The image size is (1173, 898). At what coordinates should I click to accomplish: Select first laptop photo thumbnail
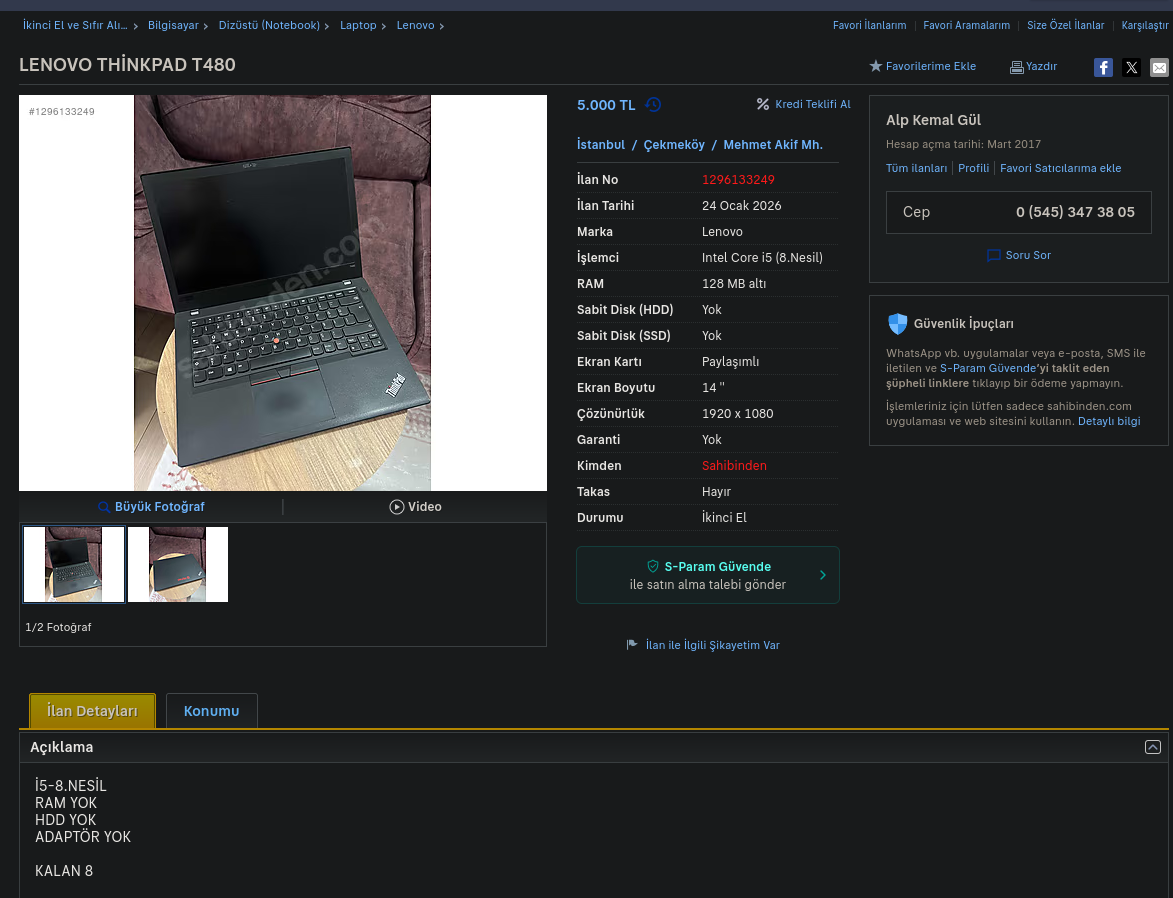74,564
